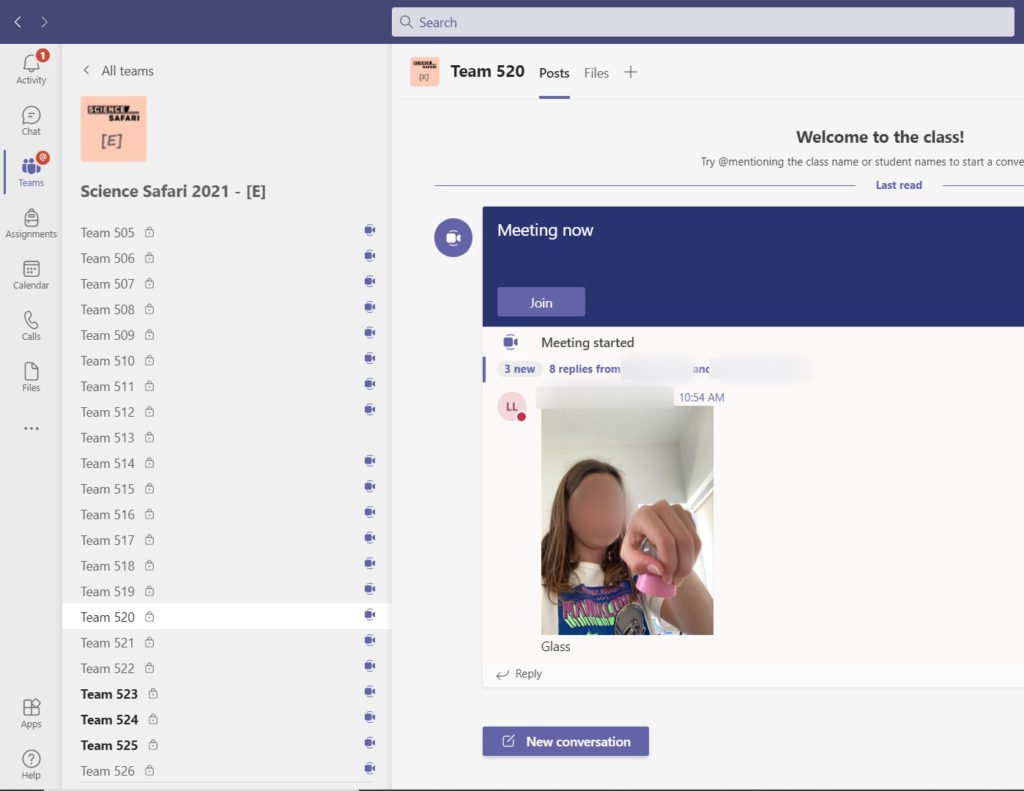Viewport: 1024px width, 791px height.
Task: Go back to All teams
Action: tap(118, 71)
